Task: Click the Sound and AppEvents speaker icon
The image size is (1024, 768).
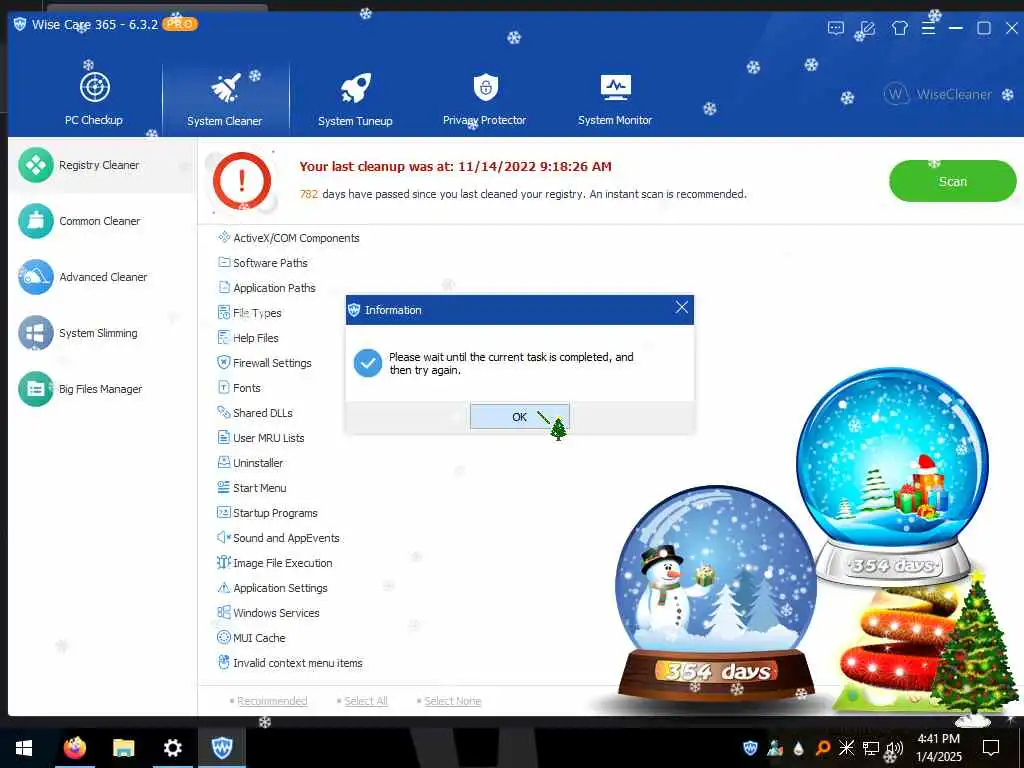Action: tap(224, 537)
